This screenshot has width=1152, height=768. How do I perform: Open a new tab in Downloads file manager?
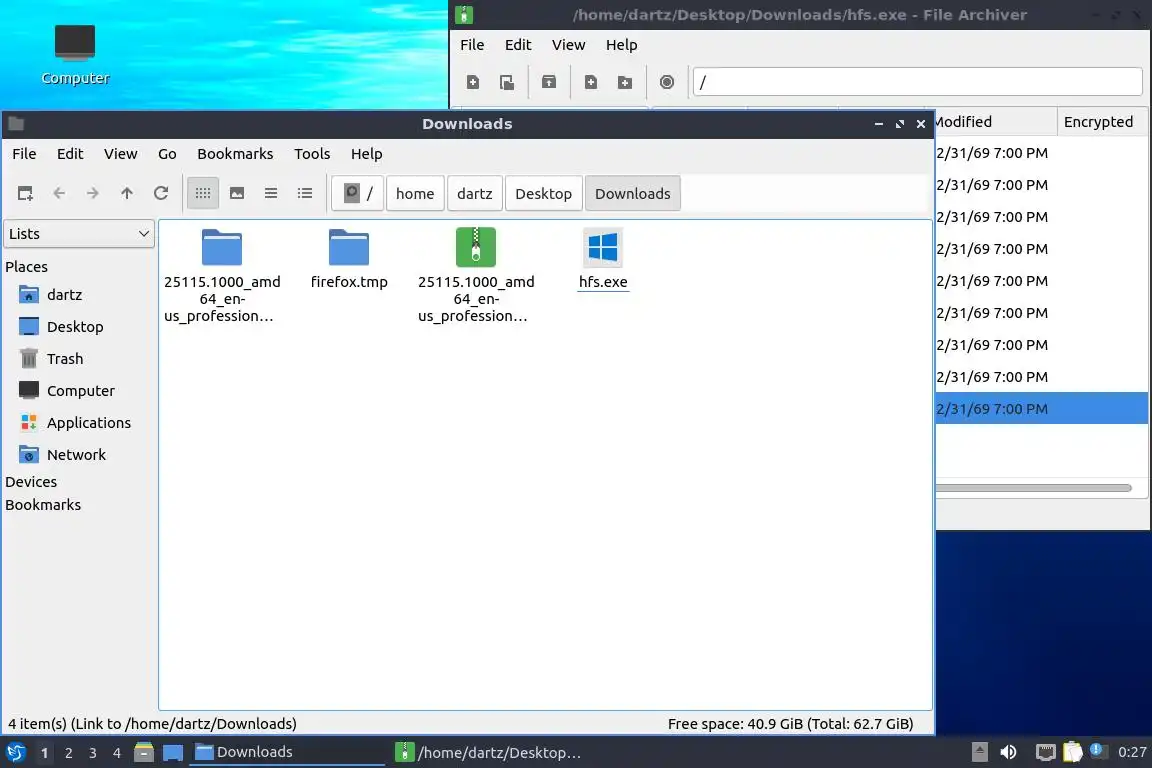pos(25,193)
